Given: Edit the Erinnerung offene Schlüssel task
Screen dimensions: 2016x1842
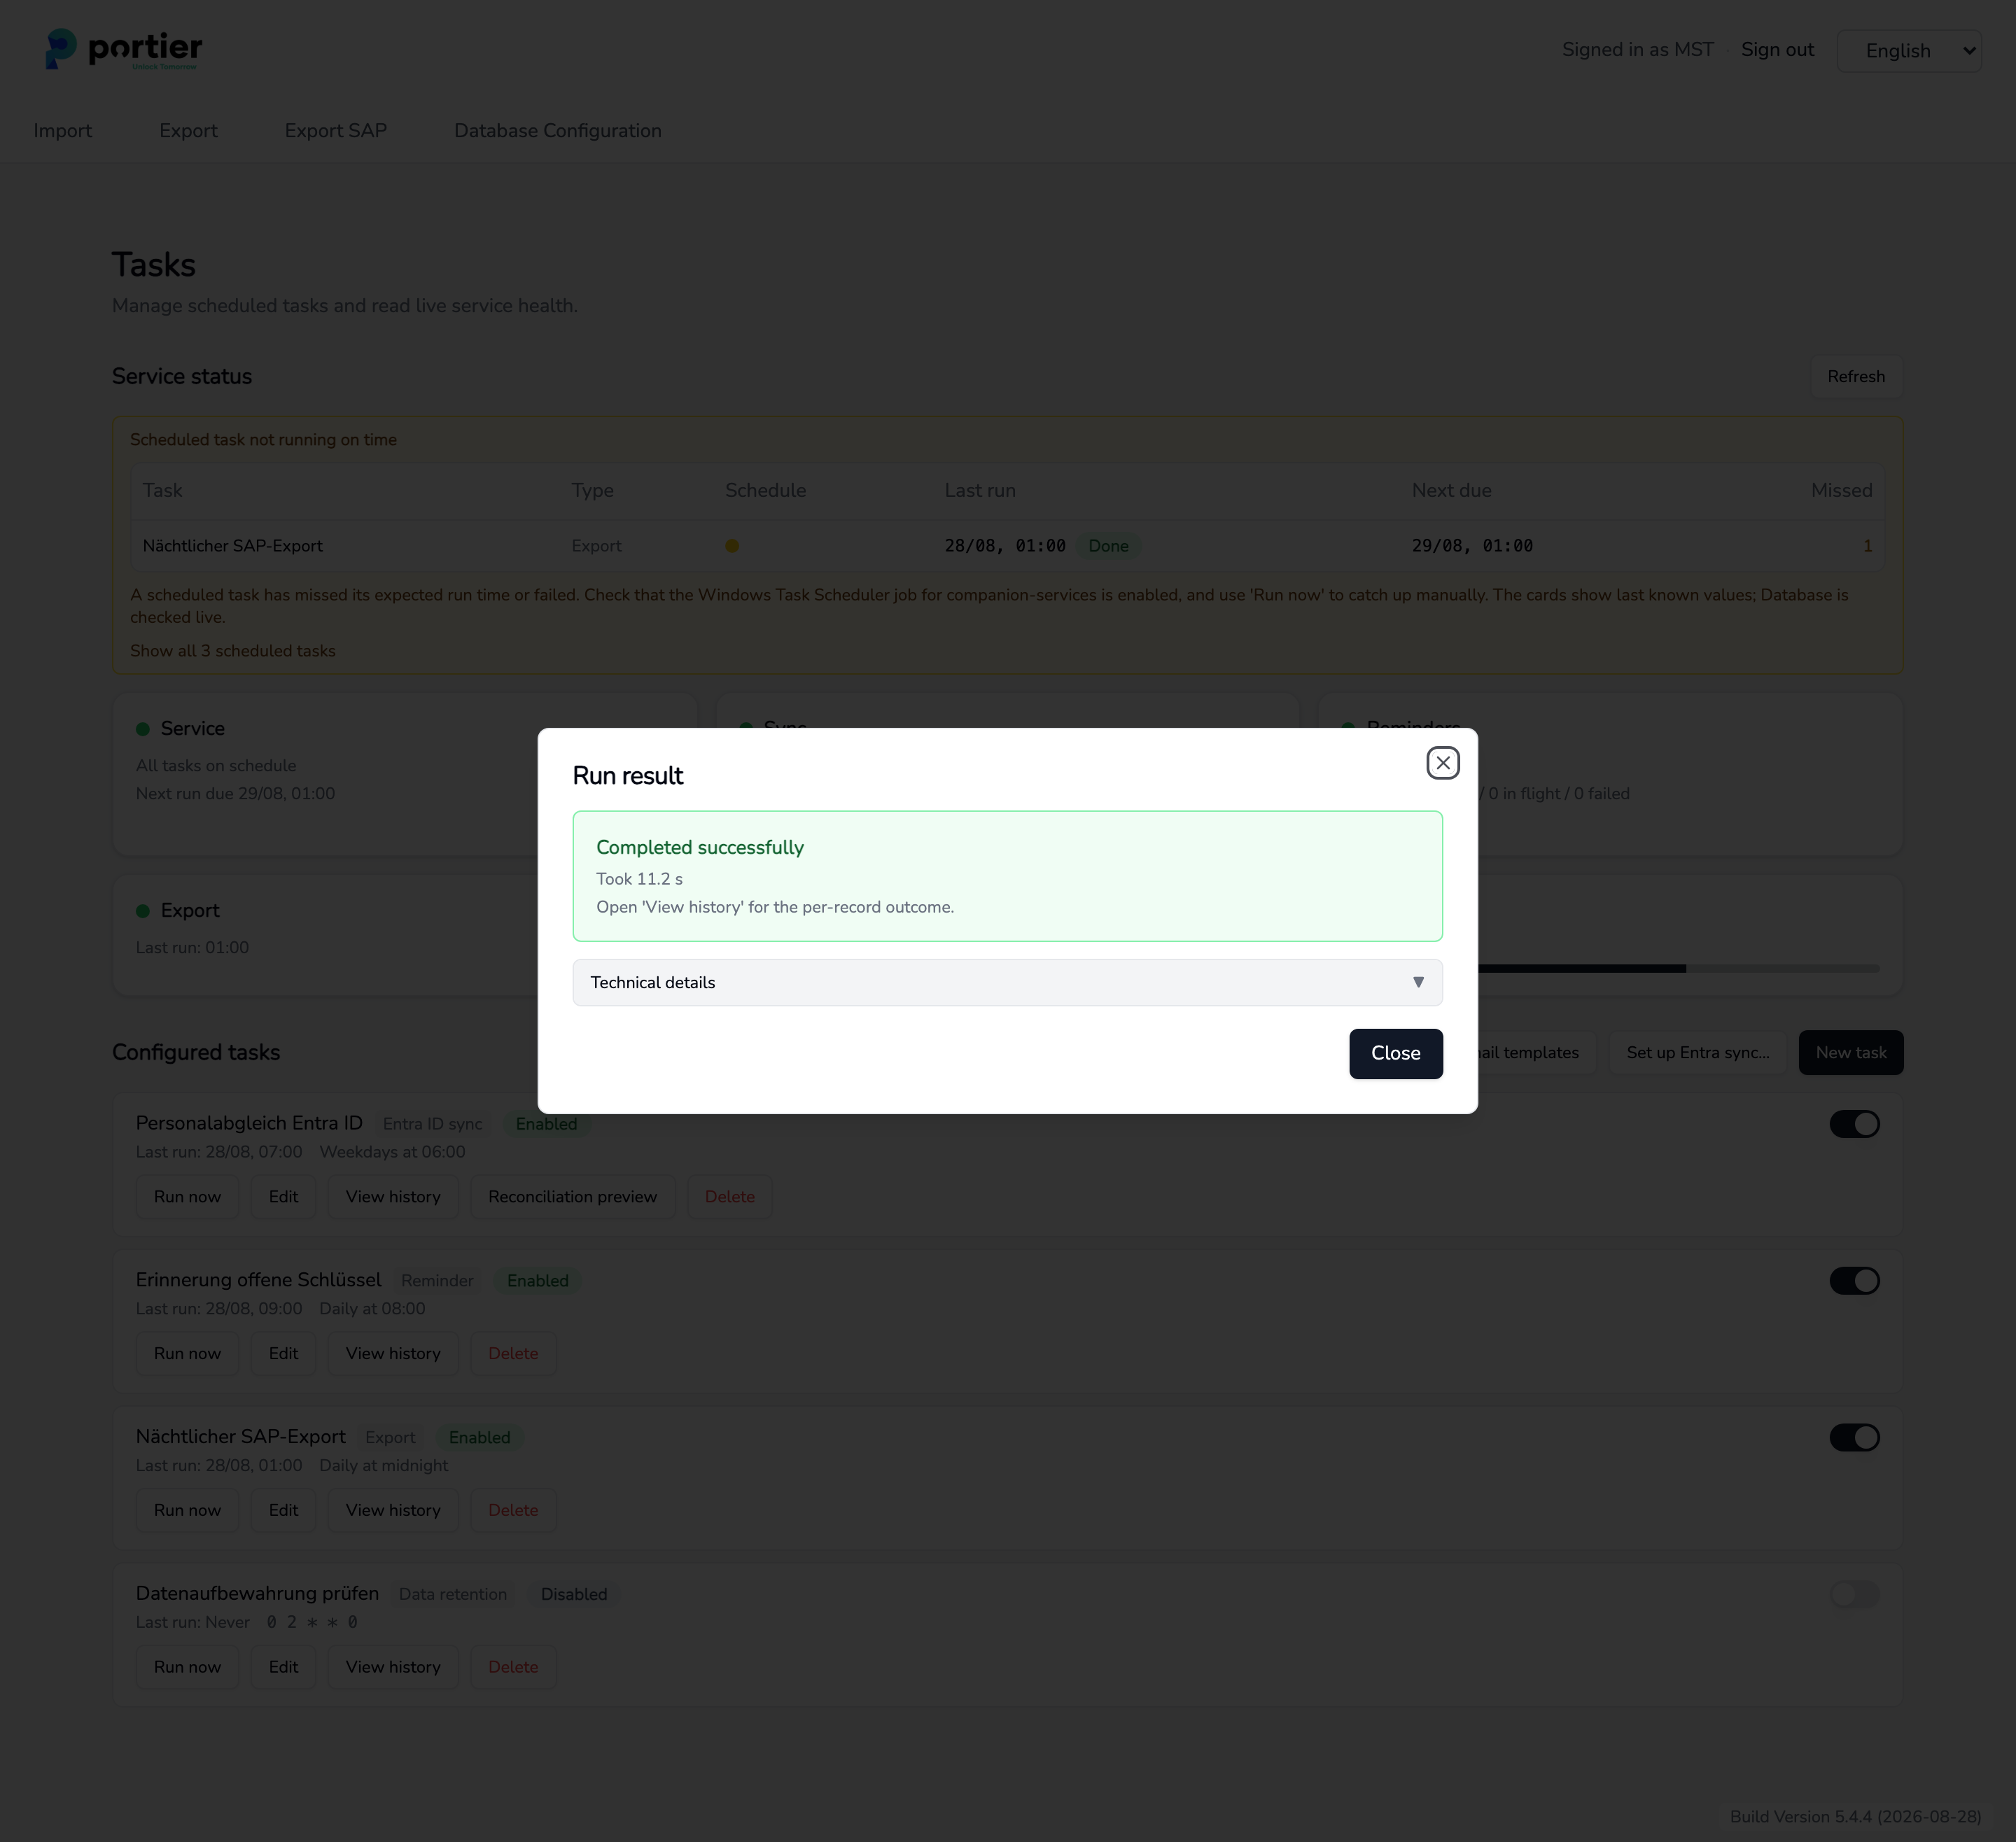Looking at the screenshot, I should click(283, 1354).
